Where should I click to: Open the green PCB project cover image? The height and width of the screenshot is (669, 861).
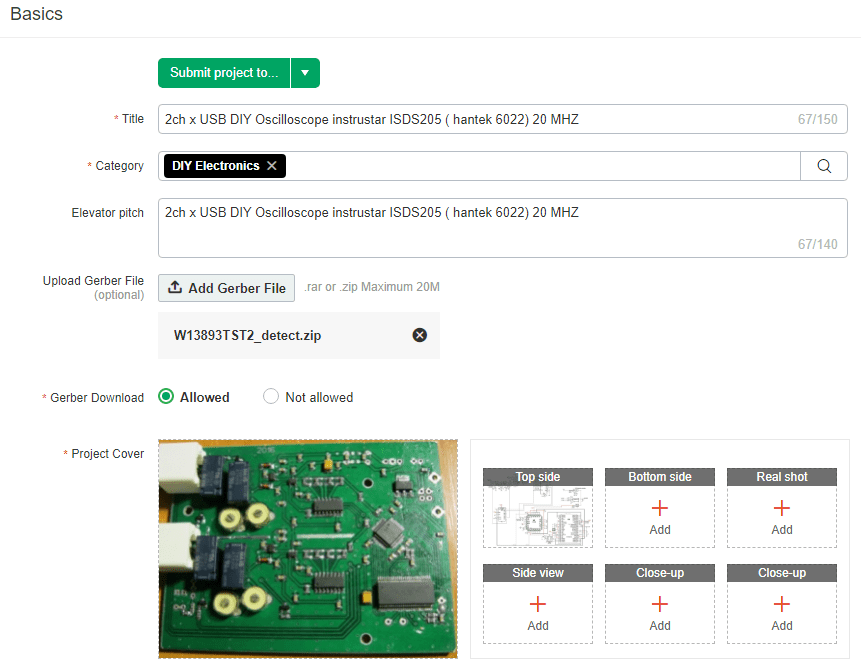pos(308,547)
